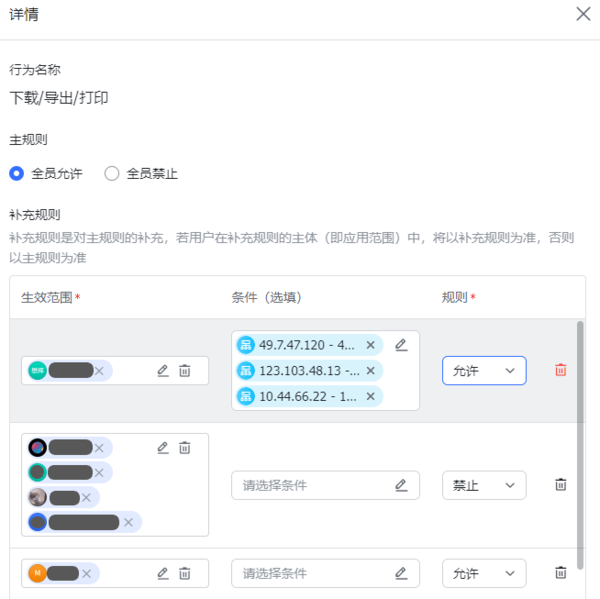This screenshot has height=599, width=600.
Task: Click the 49.7.47.120 IP range tag
Action: coord(310,345)
